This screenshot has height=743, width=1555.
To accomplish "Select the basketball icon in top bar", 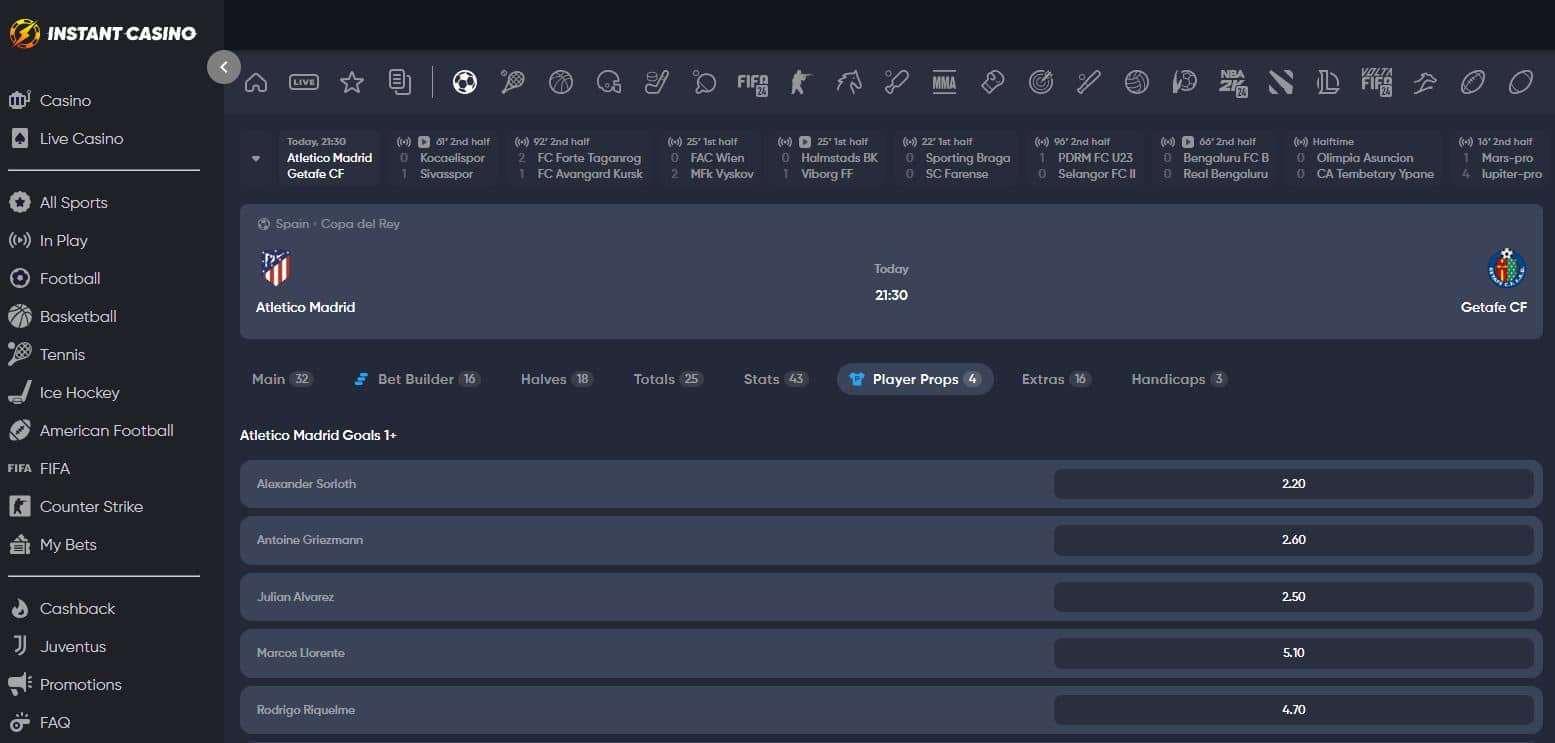I will tap(561, 82).
